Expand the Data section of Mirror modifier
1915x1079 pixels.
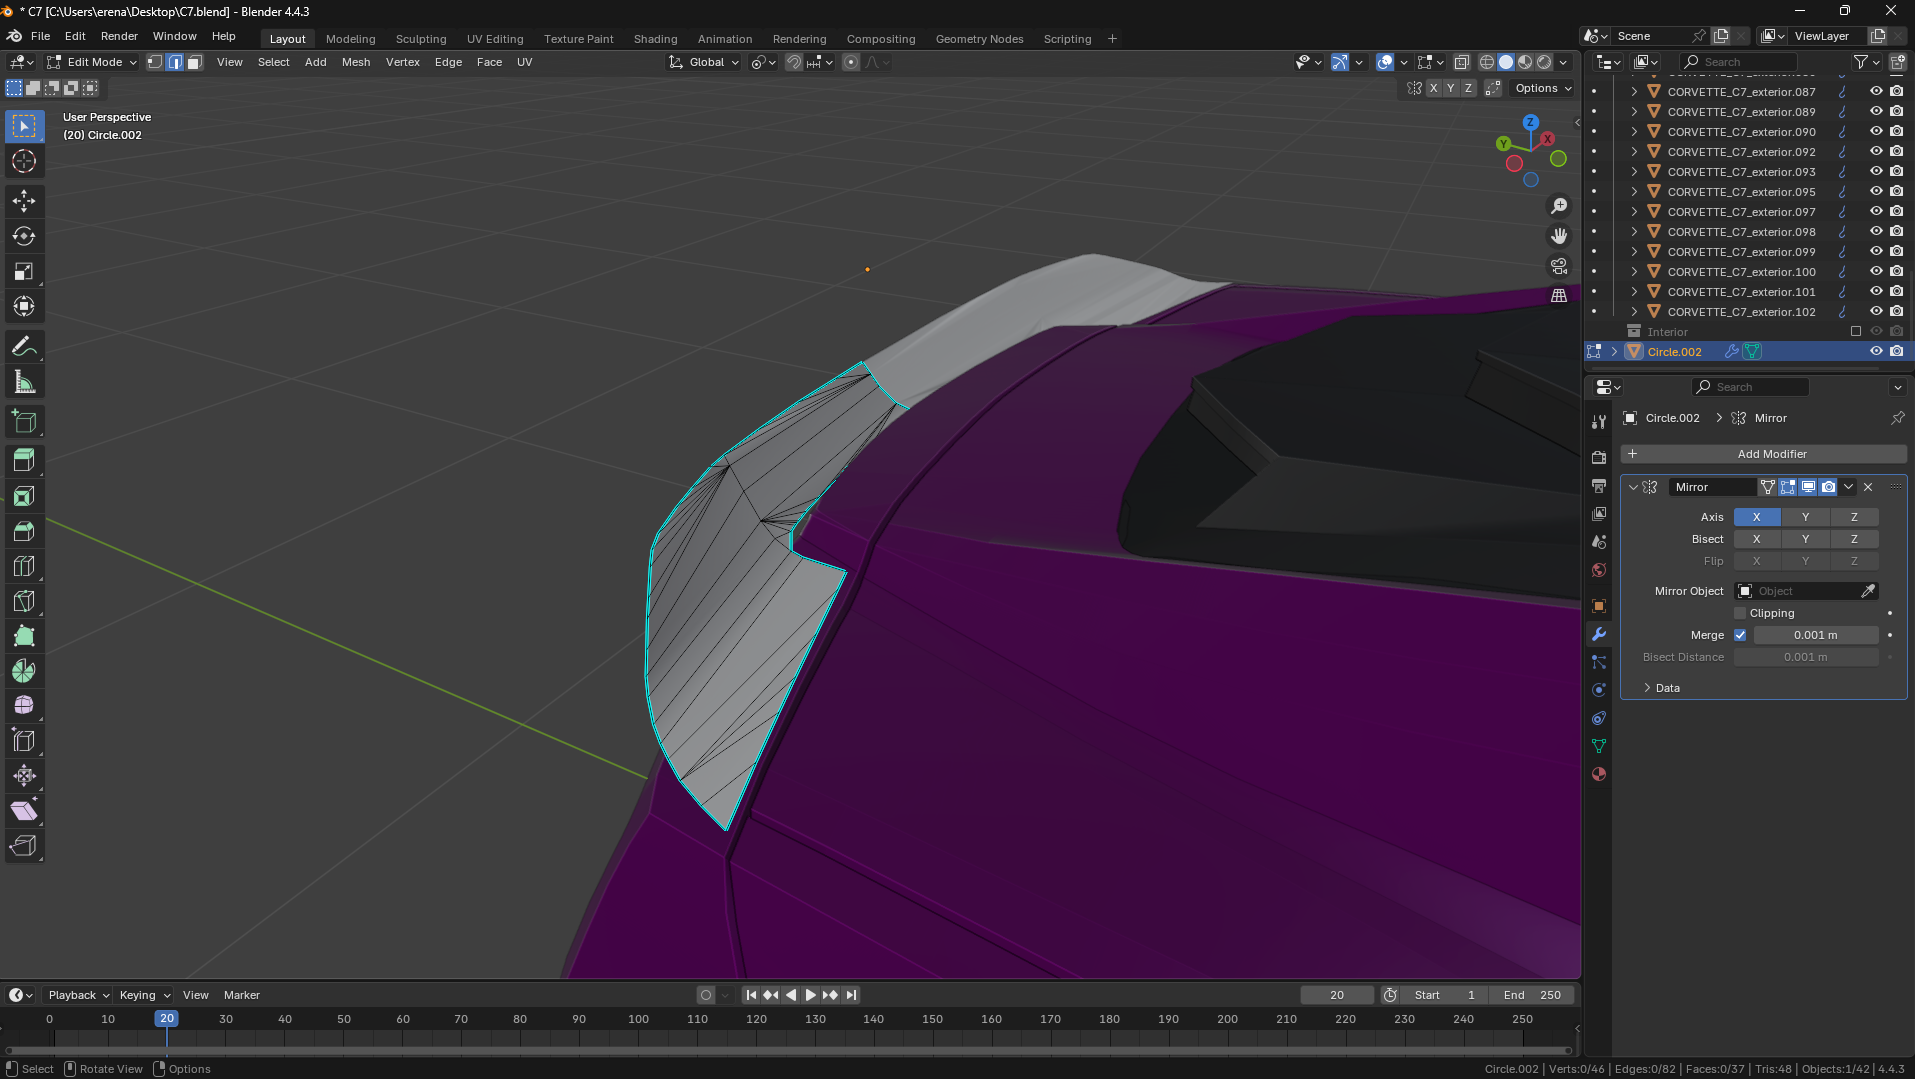[x=1667, y=688]
